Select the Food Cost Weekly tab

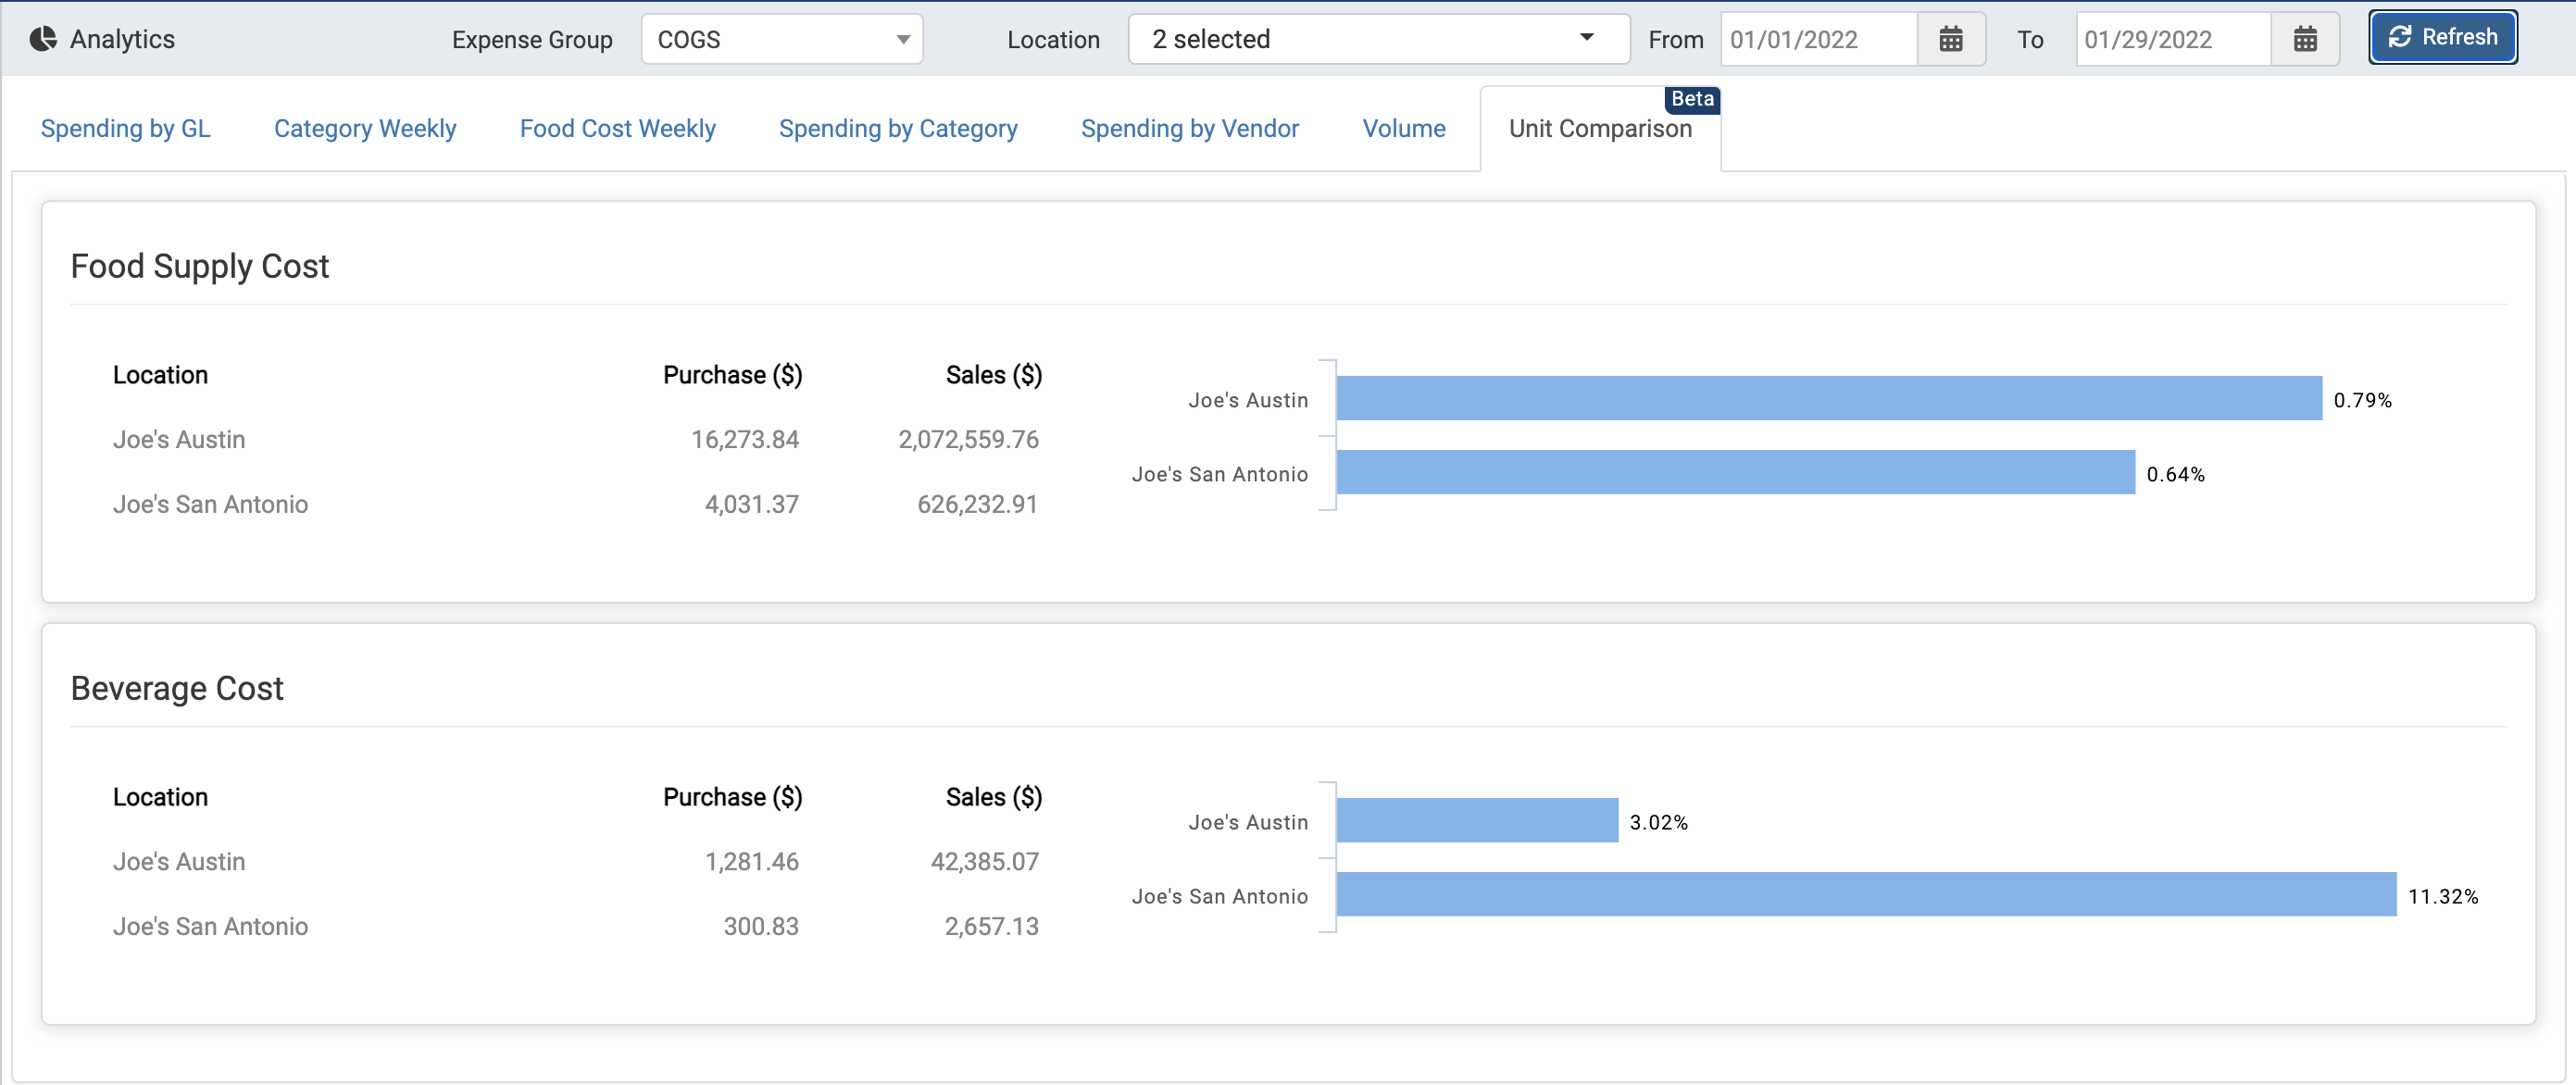[617, 128]
